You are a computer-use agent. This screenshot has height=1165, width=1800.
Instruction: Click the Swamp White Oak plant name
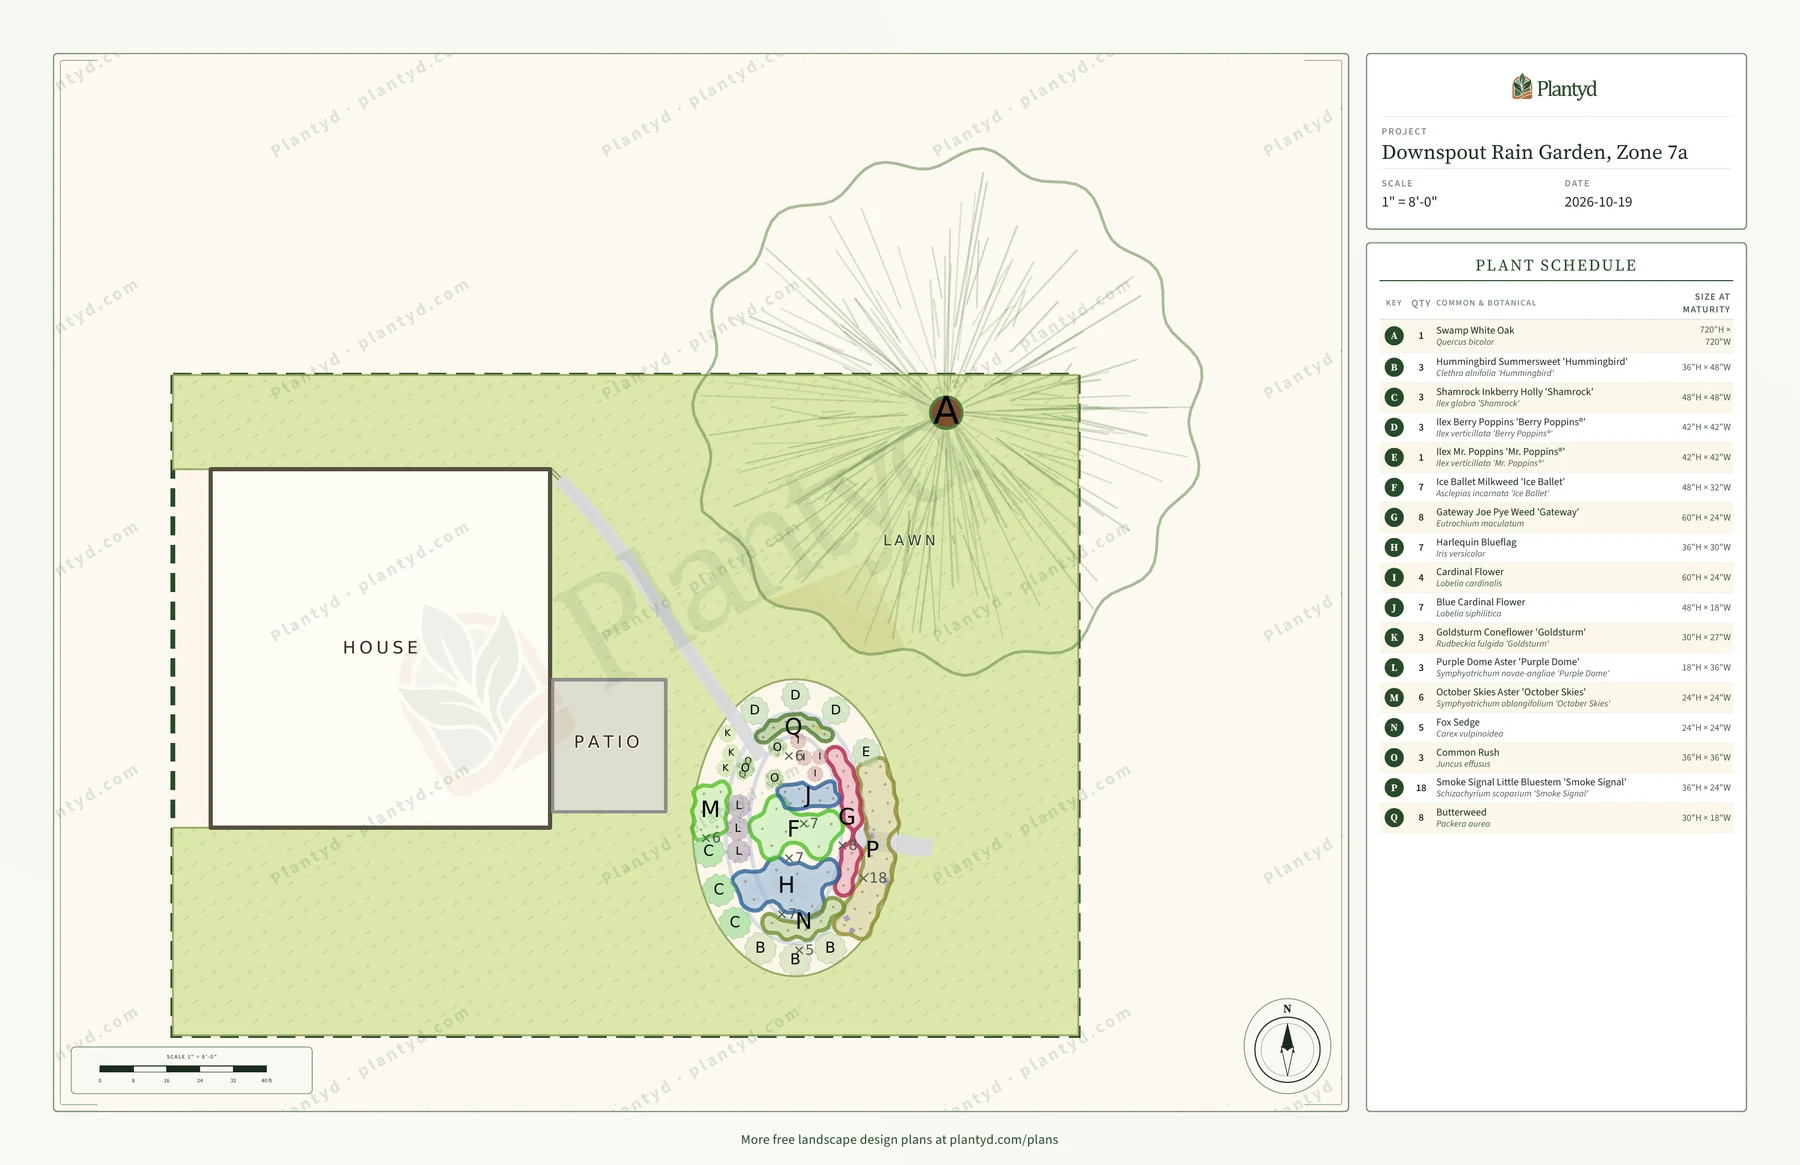click(x=1475, y=330)
